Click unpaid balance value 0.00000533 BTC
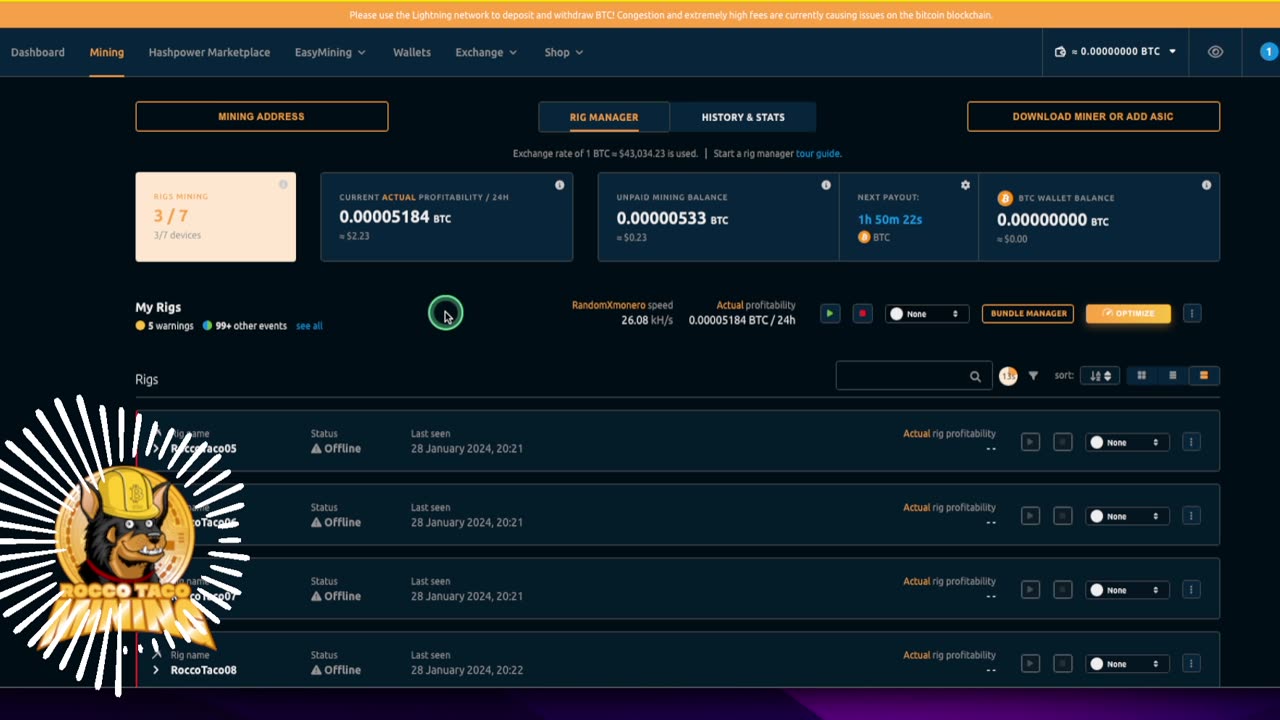Viewport: 1280px width, 720px height. coord(672,218)
